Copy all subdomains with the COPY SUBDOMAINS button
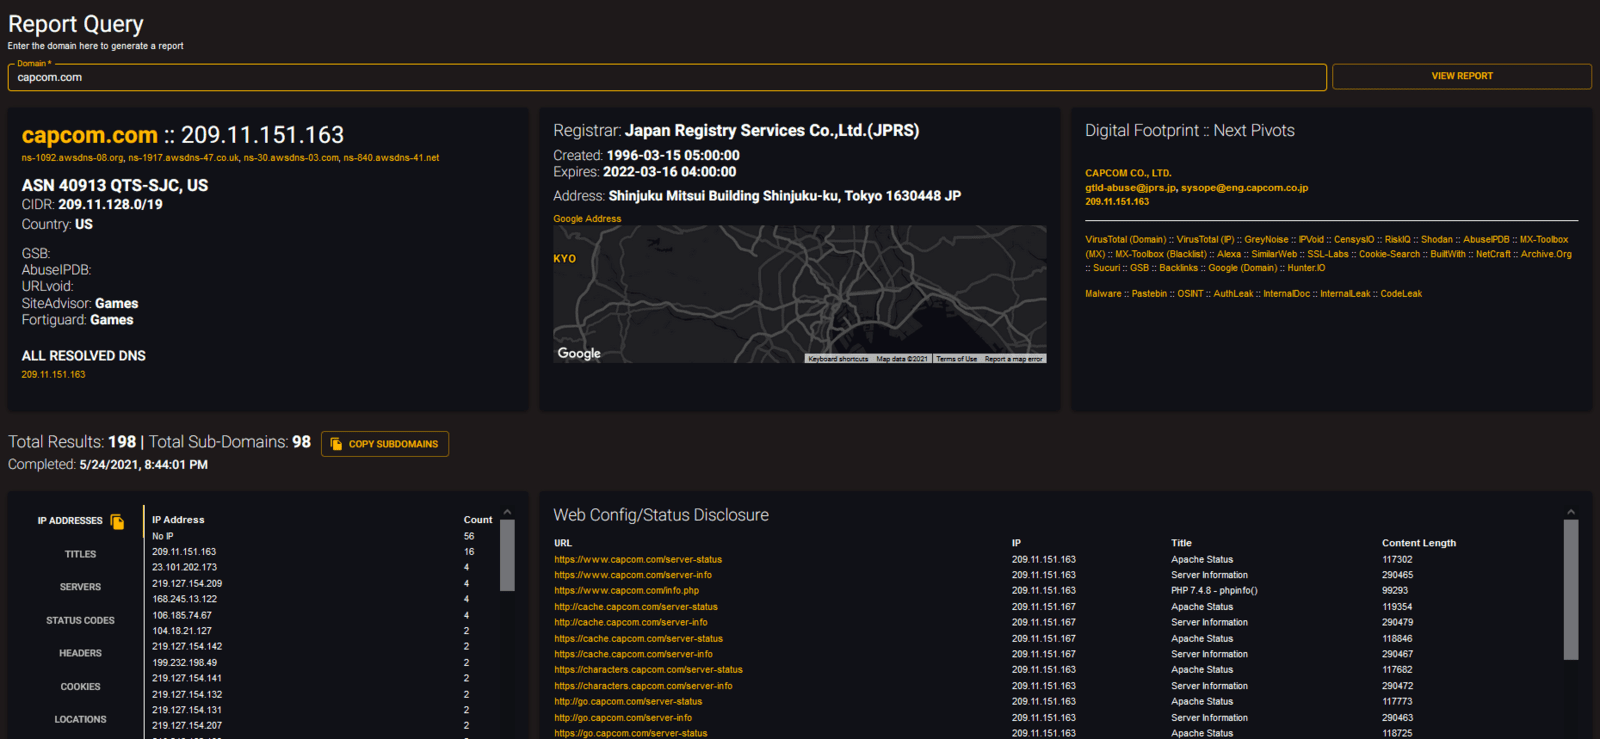Screen dimensions: 1600x739 385,444
